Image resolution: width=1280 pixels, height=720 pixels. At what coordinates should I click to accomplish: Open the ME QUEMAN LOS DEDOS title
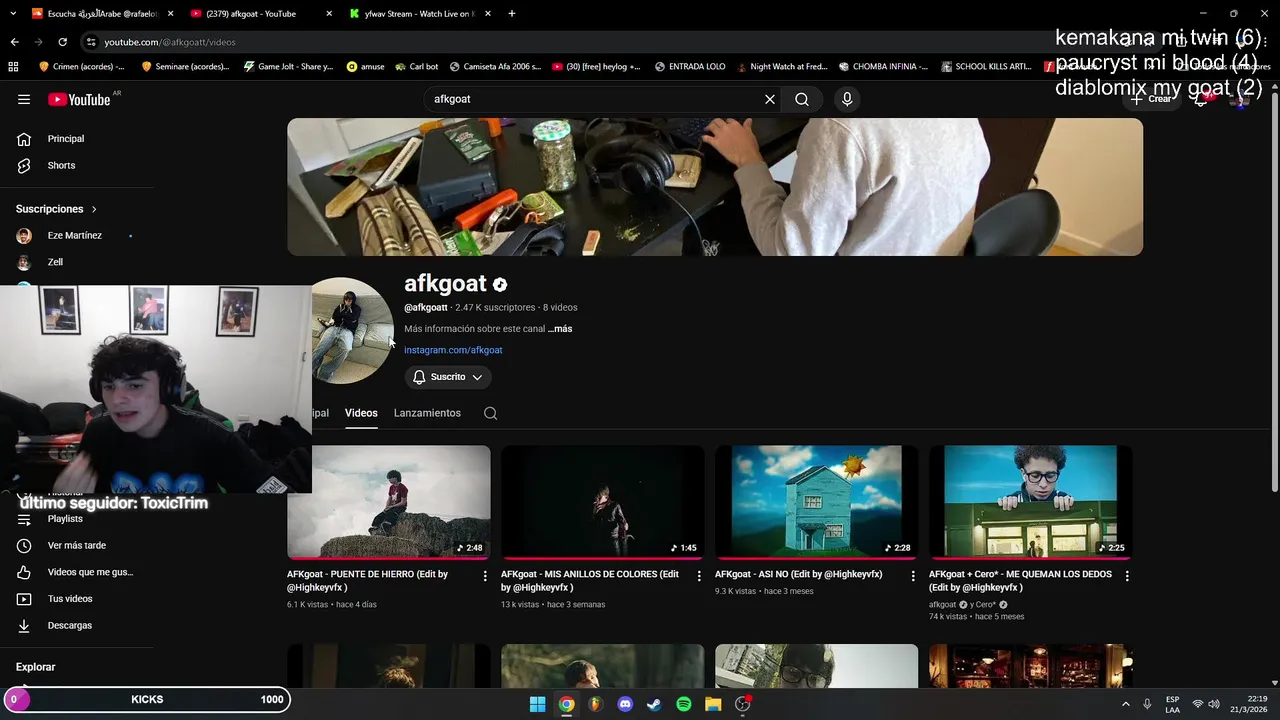pos(1020,581)
